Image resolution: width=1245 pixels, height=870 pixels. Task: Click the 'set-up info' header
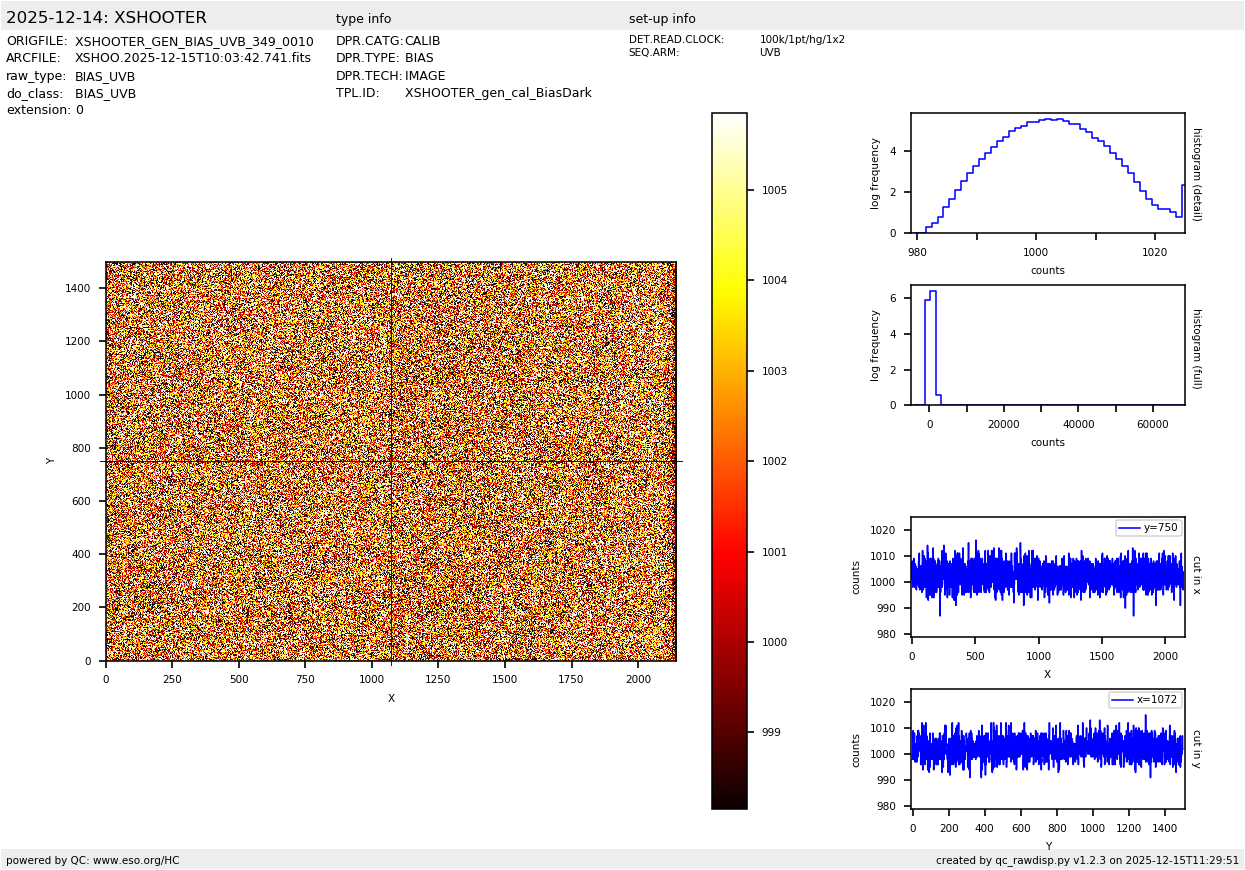point(662,19)
